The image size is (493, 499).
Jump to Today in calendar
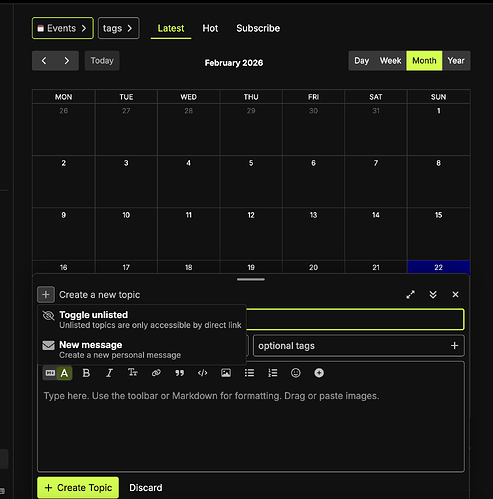click(x=102, y=61)
